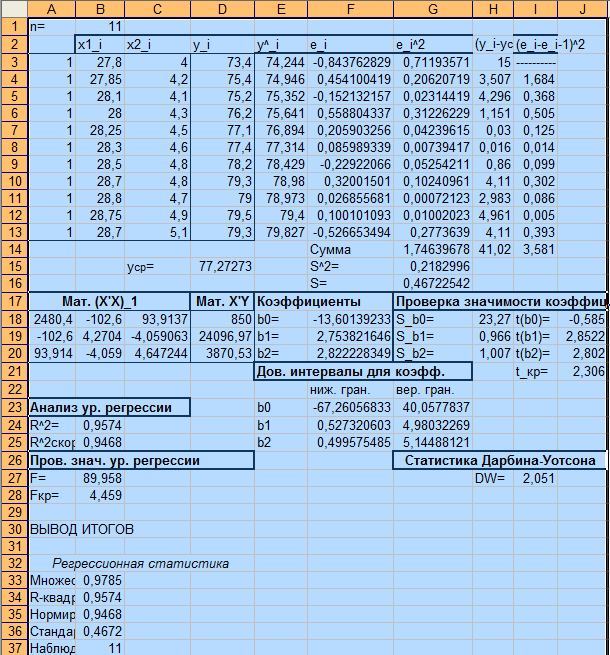
Task: Select F value 89,958
Action: (100, 478)
